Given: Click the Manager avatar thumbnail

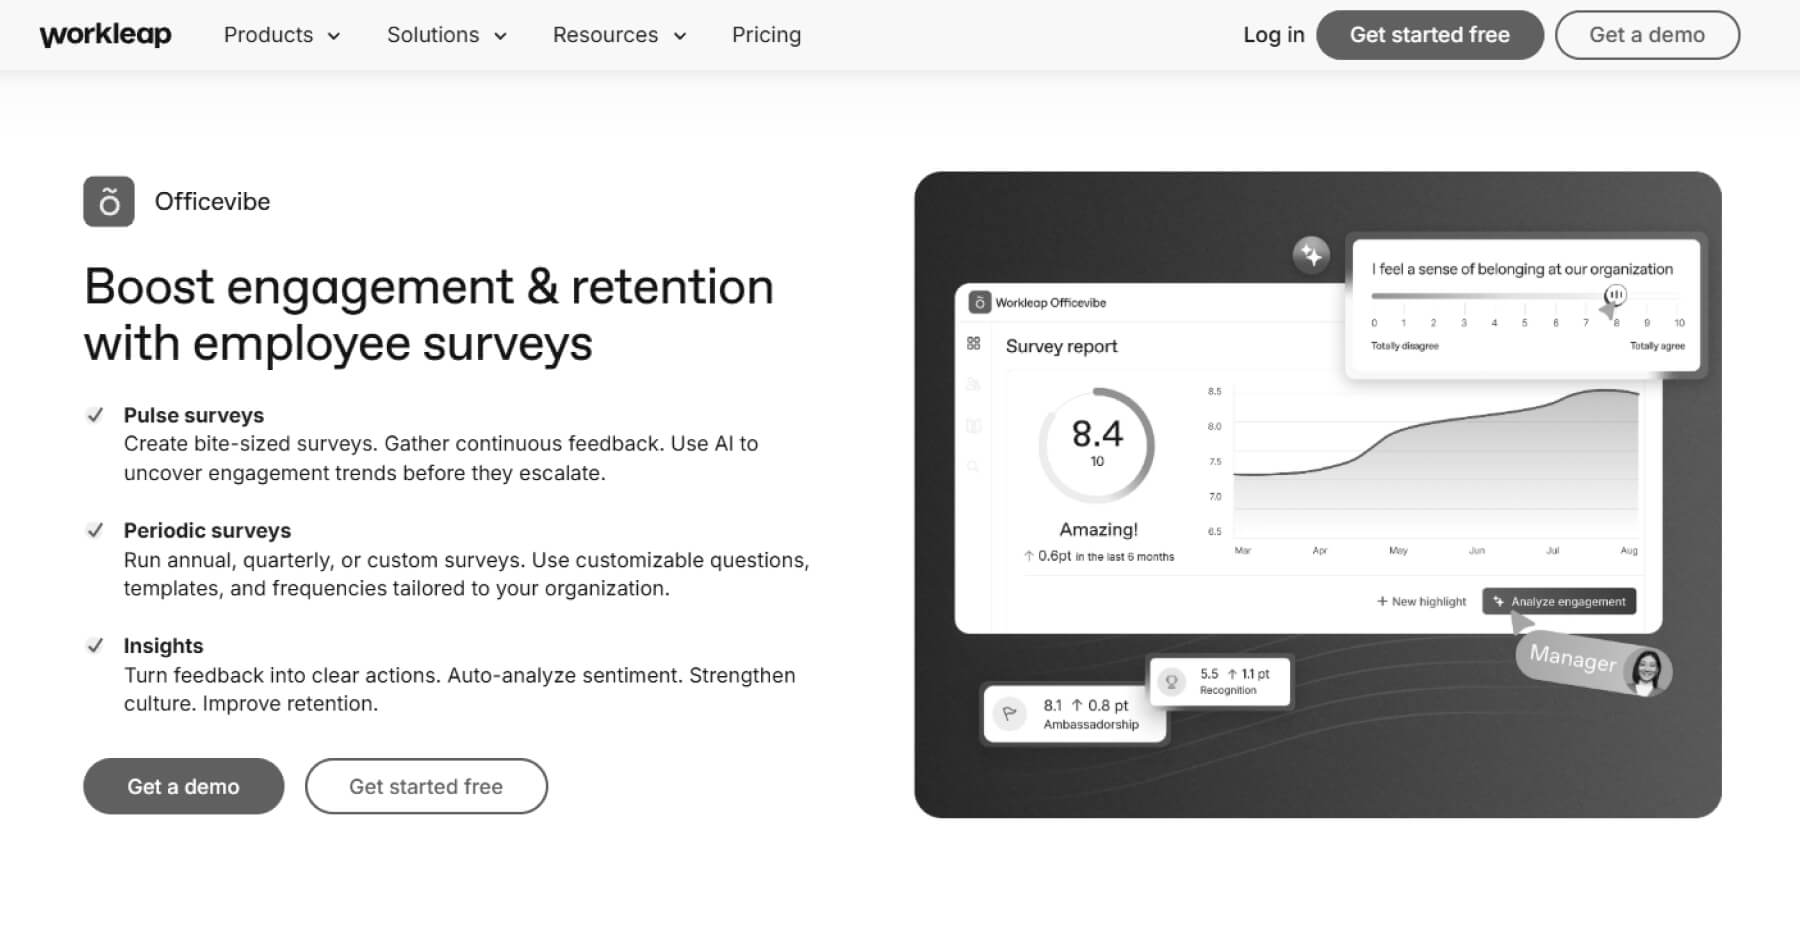Looking at the screenshot, I should pyautogui.click(x=1648, y=671).
